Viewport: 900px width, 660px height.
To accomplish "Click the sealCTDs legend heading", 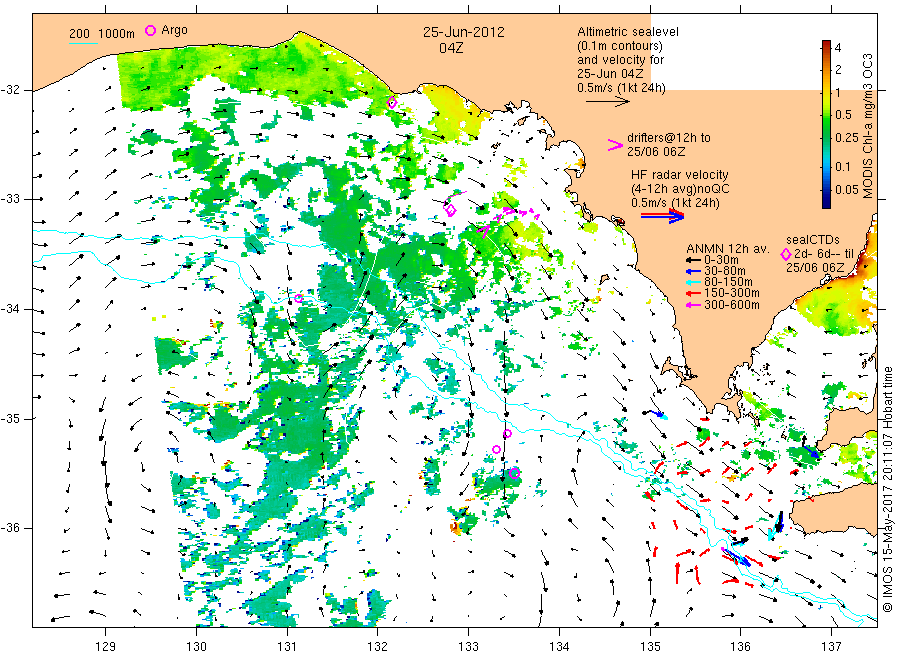I will pyautogui.click(x=813, y=240).
